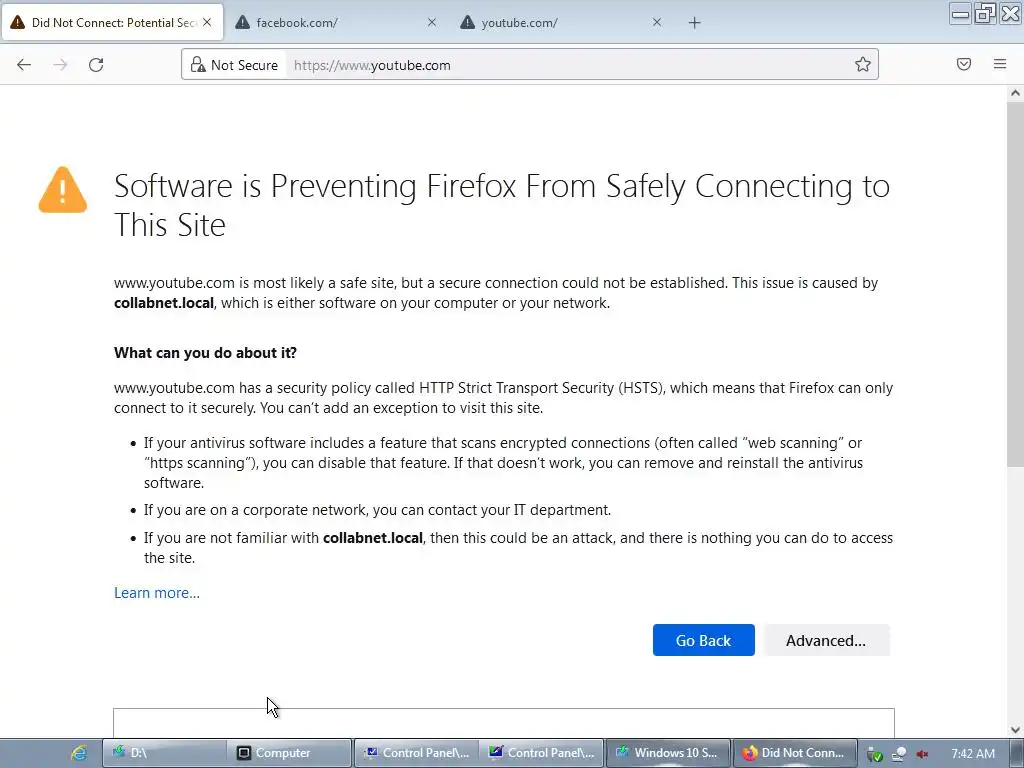Click the page scrollbar down arrow
This screenshot has height=768, width=1024.
tap(1015, 730)
